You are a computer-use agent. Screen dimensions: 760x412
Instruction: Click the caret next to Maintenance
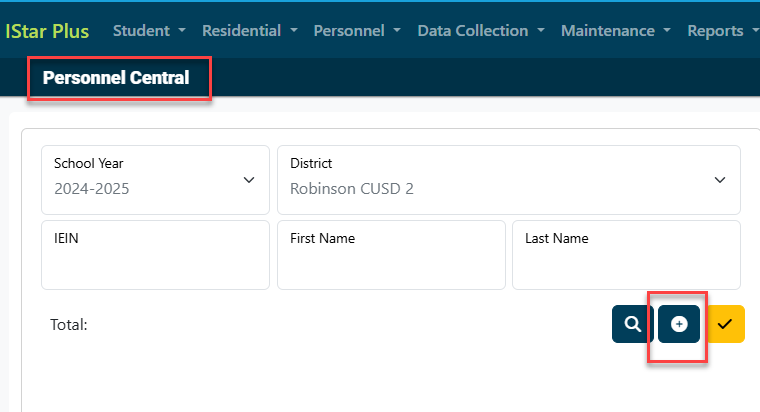point(667,31)
